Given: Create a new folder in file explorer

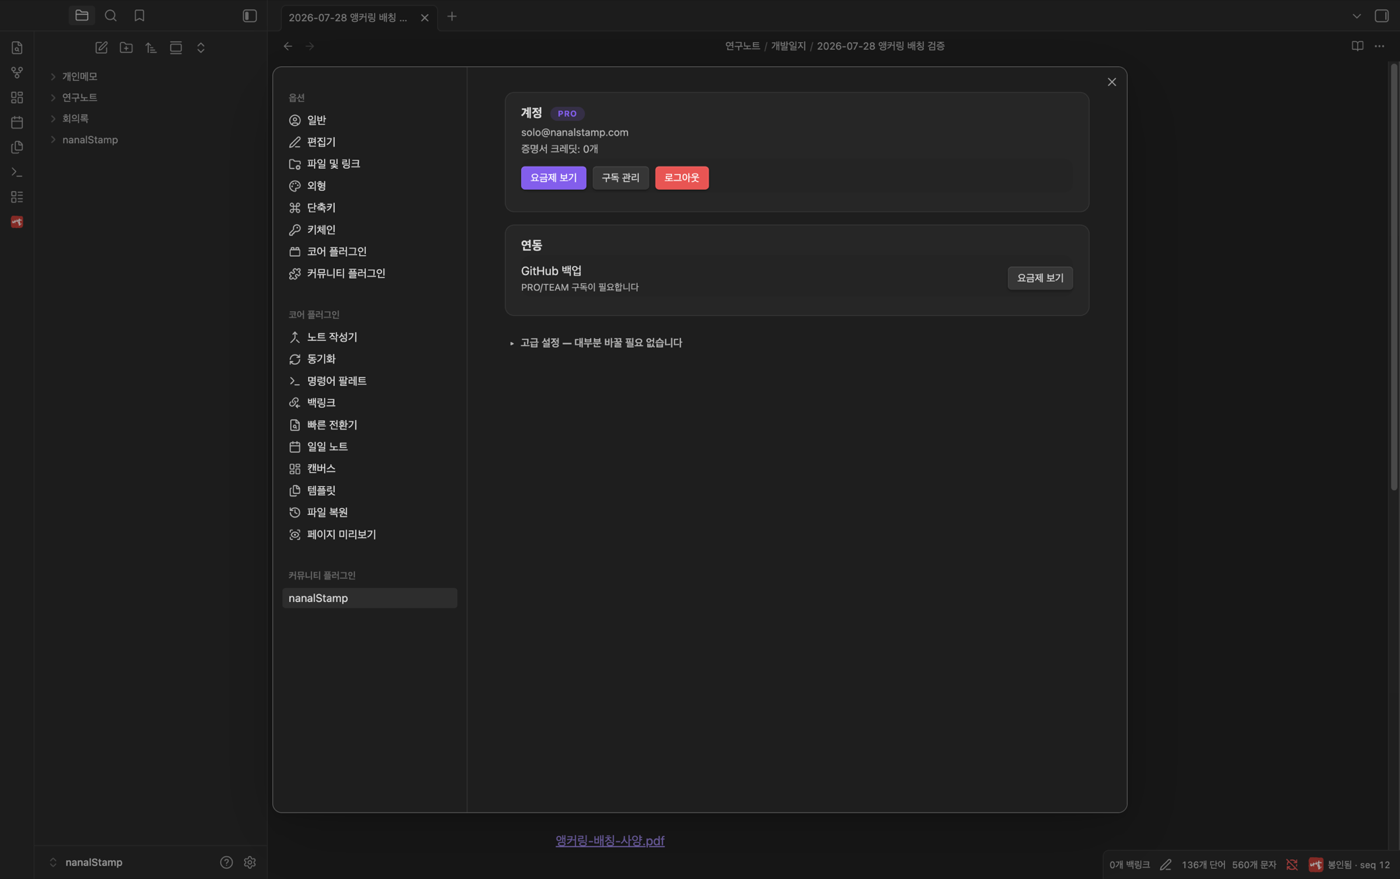Looking at the screenshot, I should point(126,48).
